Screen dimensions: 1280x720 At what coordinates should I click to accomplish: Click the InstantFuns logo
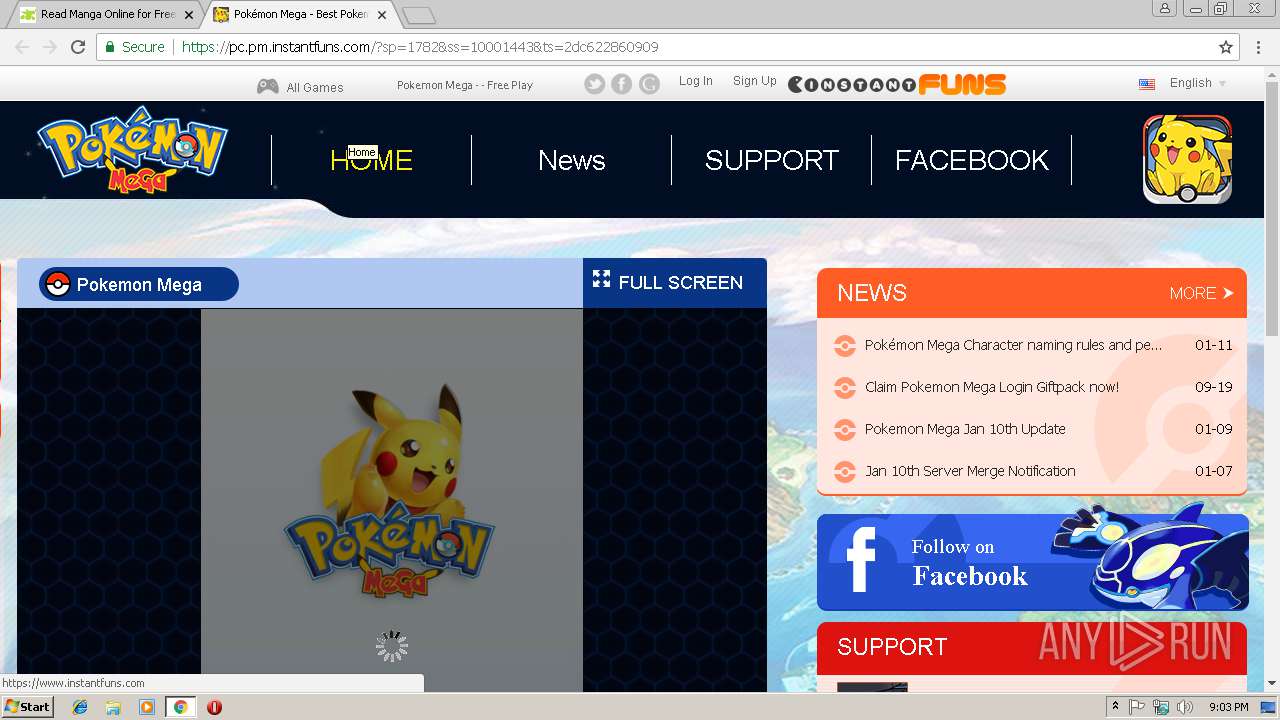click(x=897, y=84)
